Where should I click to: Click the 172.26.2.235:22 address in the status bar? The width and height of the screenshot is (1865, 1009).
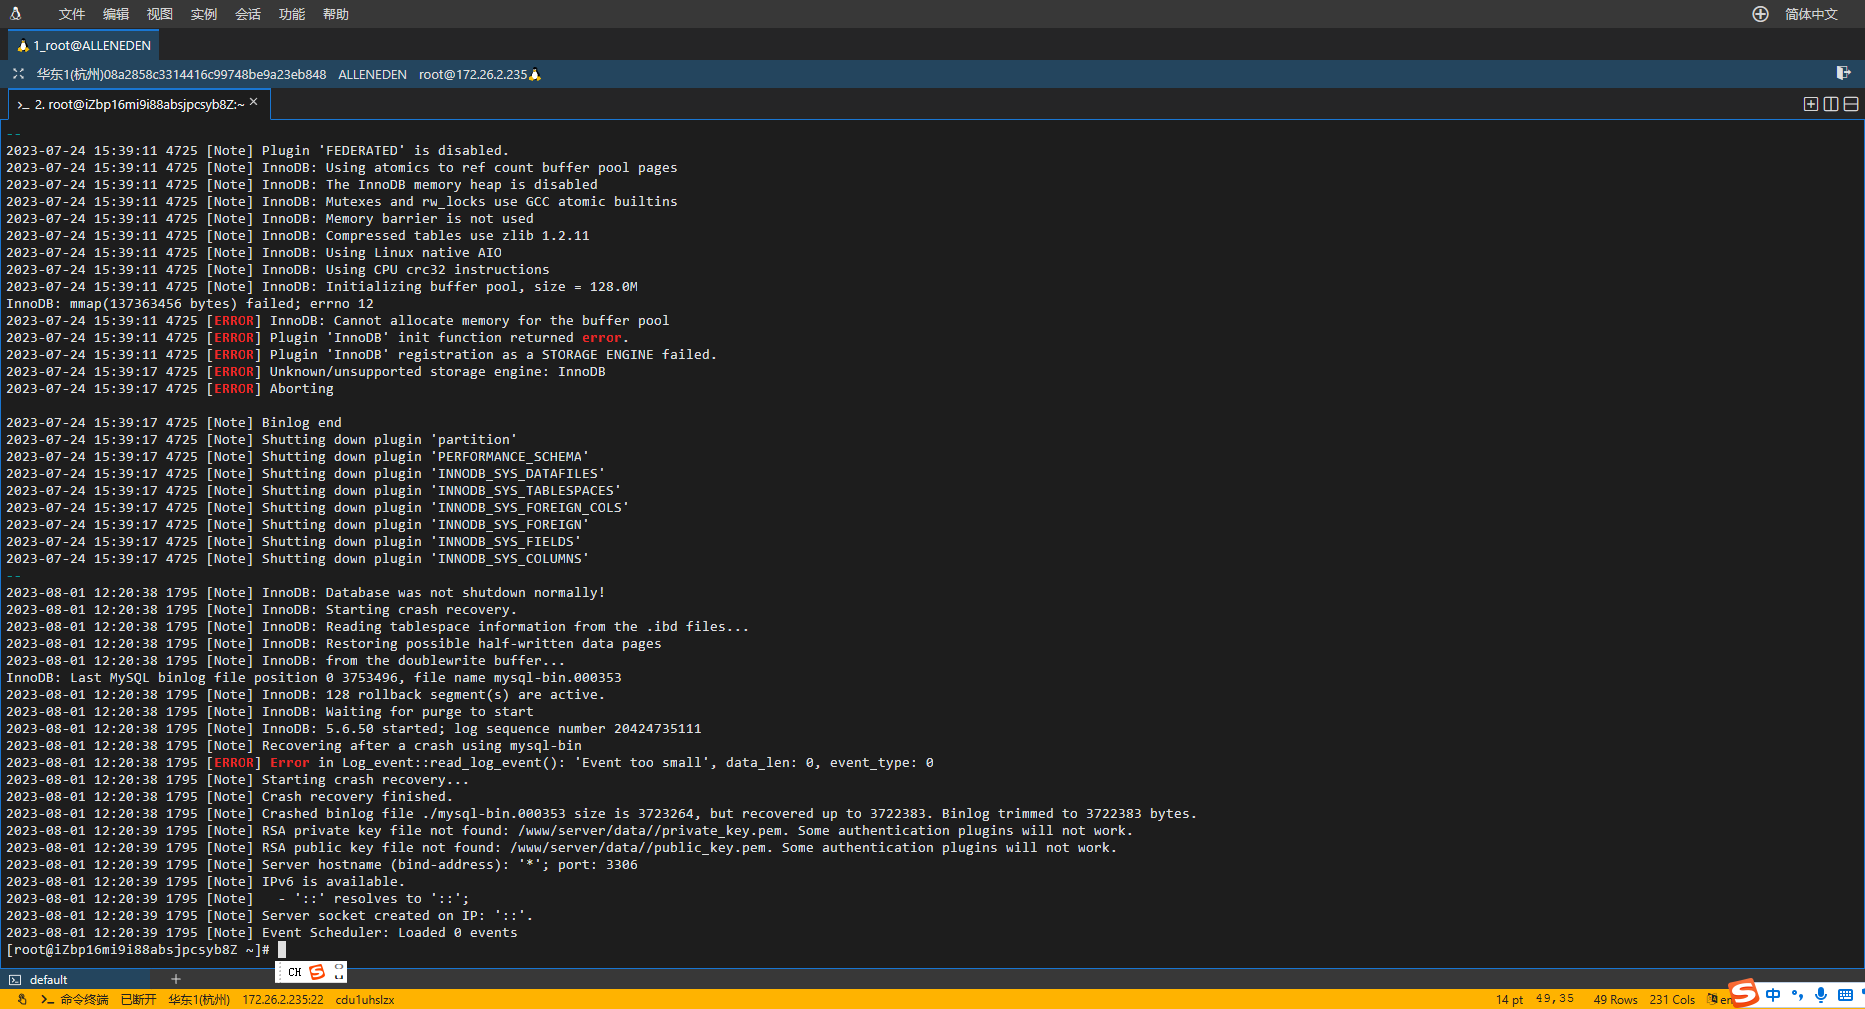(283, 999)
